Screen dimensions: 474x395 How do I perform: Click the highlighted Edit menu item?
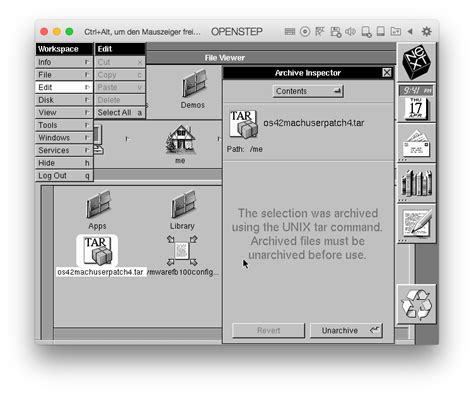(x=64, y=87)
